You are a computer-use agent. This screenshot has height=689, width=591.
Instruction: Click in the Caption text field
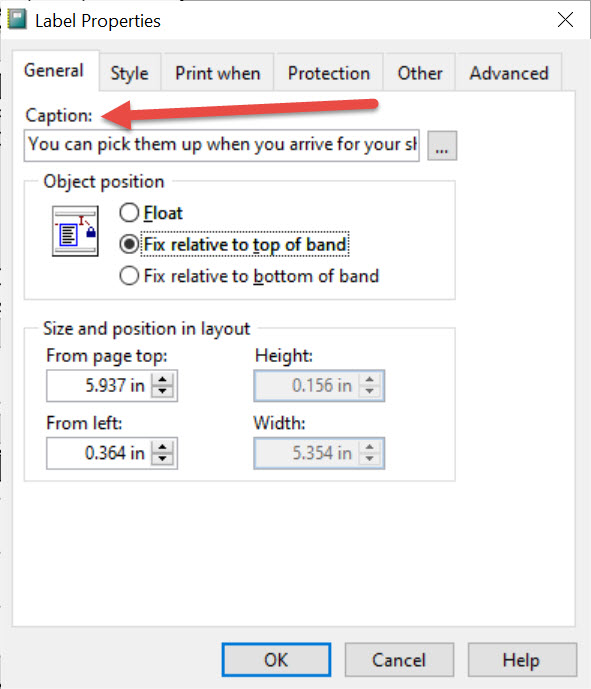(221, 145)
